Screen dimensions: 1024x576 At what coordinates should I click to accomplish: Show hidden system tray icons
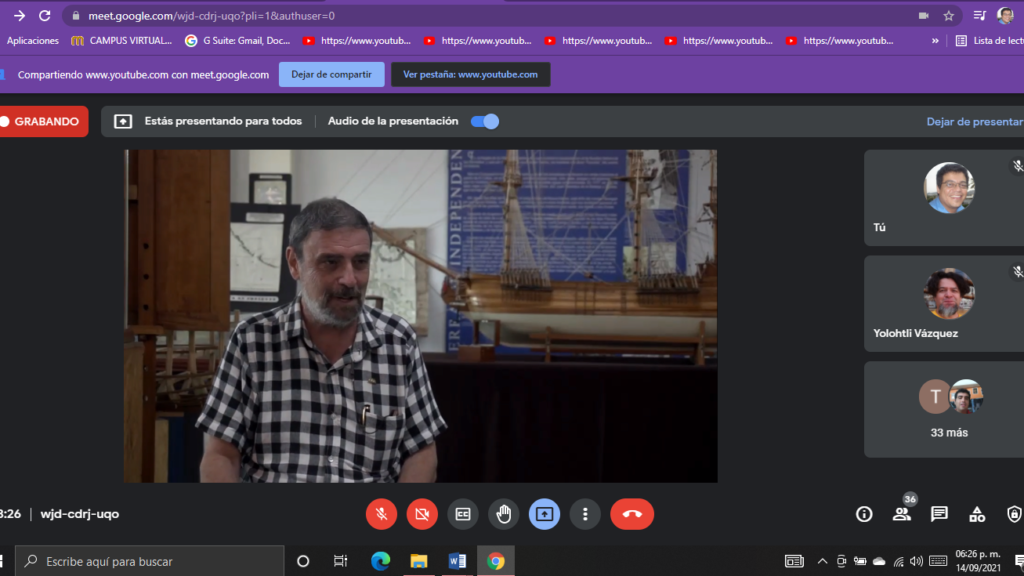(x=823, y=561)
